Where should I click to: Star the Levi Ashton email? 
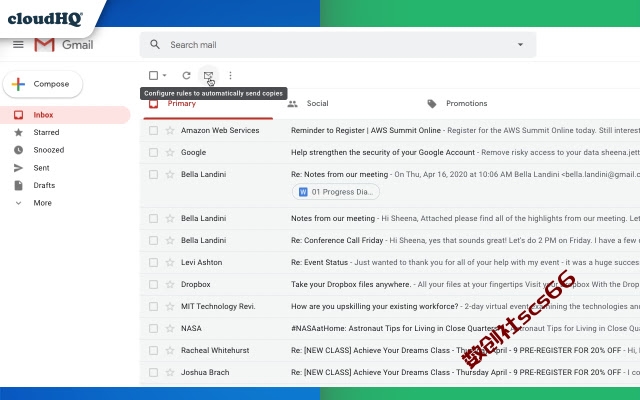[170, 262]
